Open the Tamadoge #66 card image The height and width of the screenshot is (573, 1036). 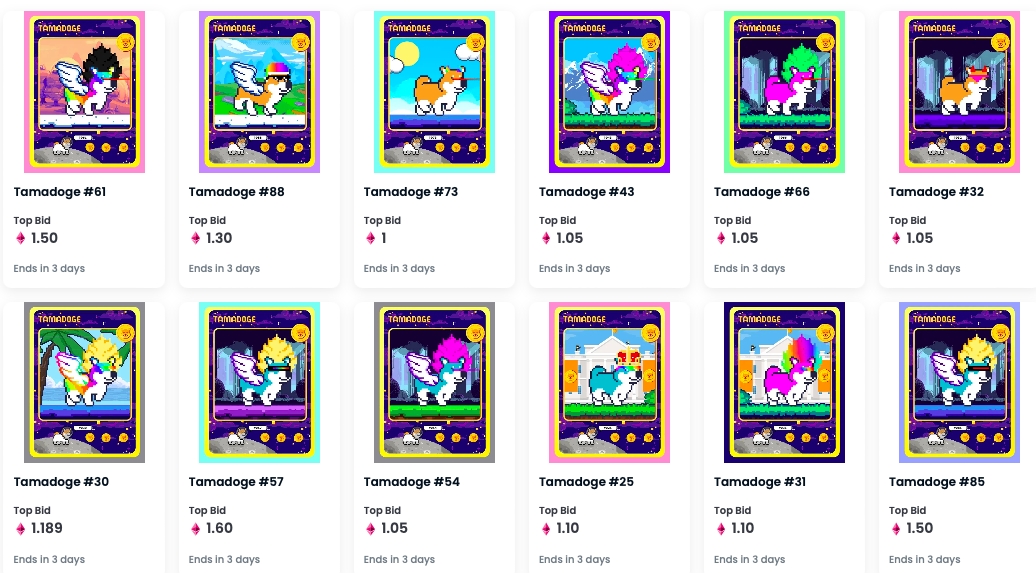point(784,92)
